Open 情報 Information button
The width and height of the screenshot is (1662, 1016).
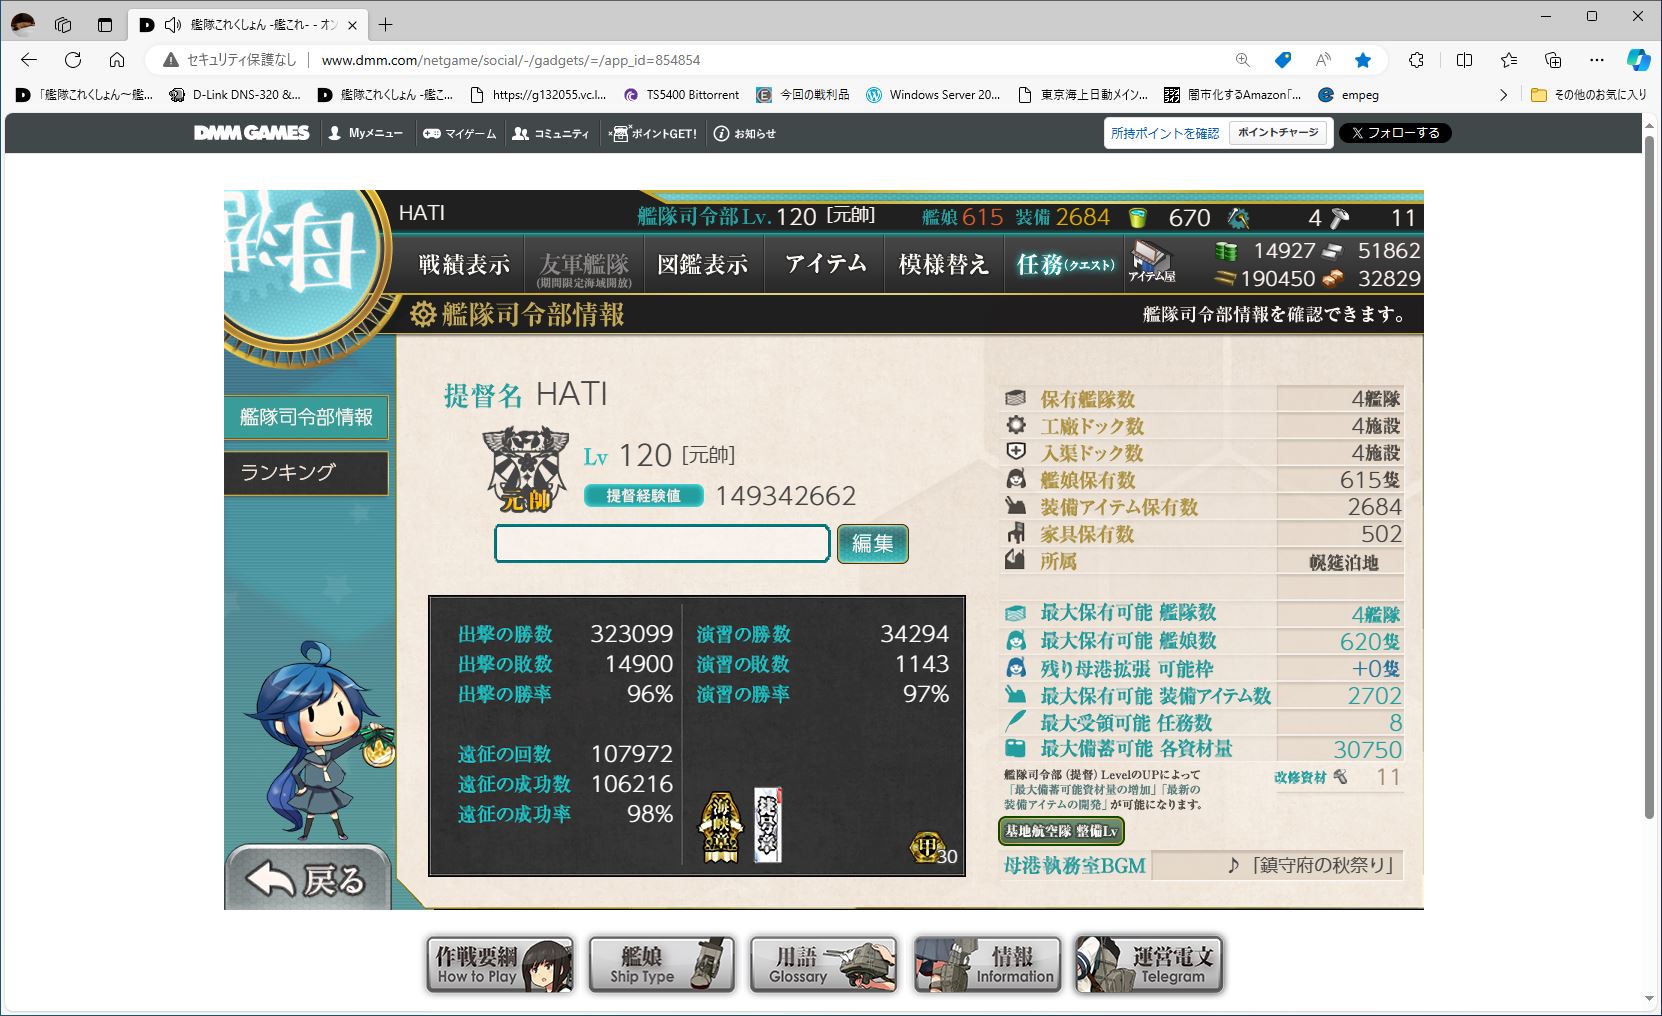[x=986, y=964]
